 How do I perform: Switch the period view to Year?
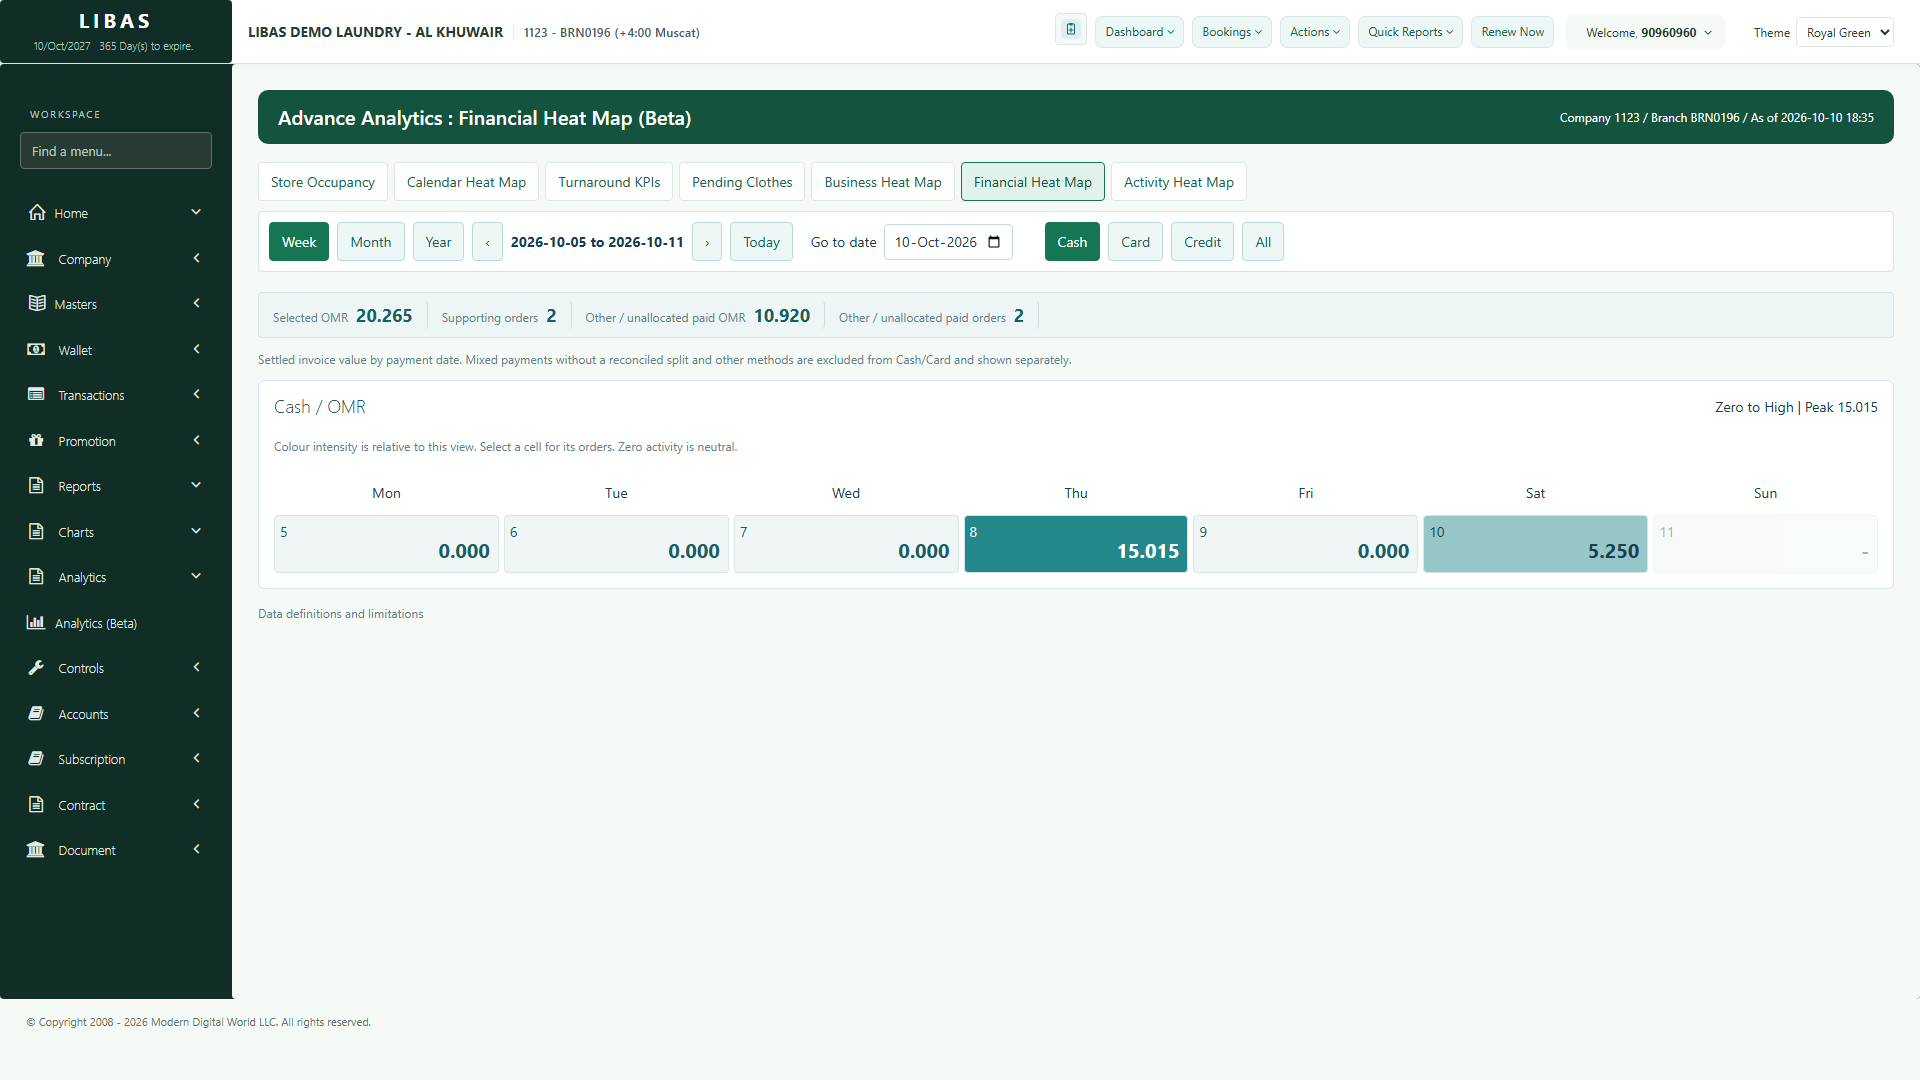tap(438, 242)
